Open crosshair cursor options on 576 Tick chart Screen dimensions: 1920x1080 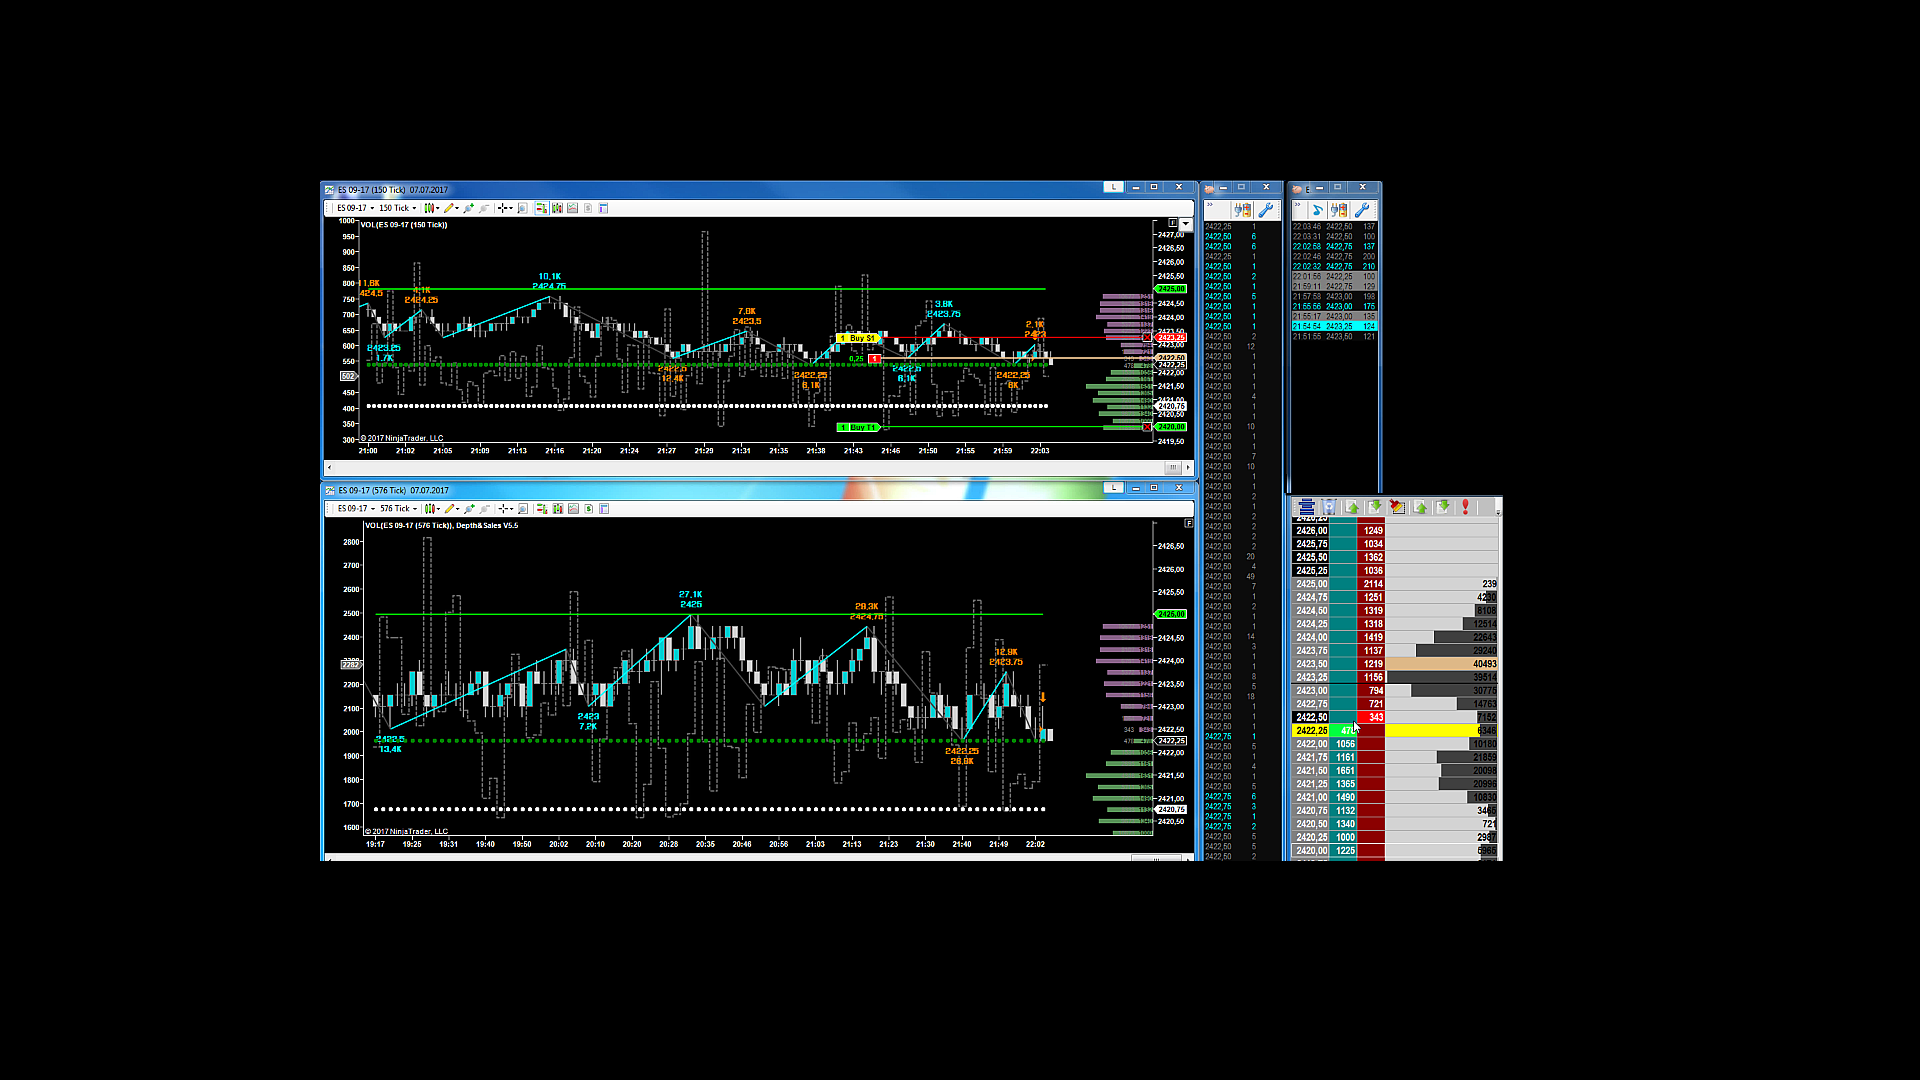click(x=506, y=508)
